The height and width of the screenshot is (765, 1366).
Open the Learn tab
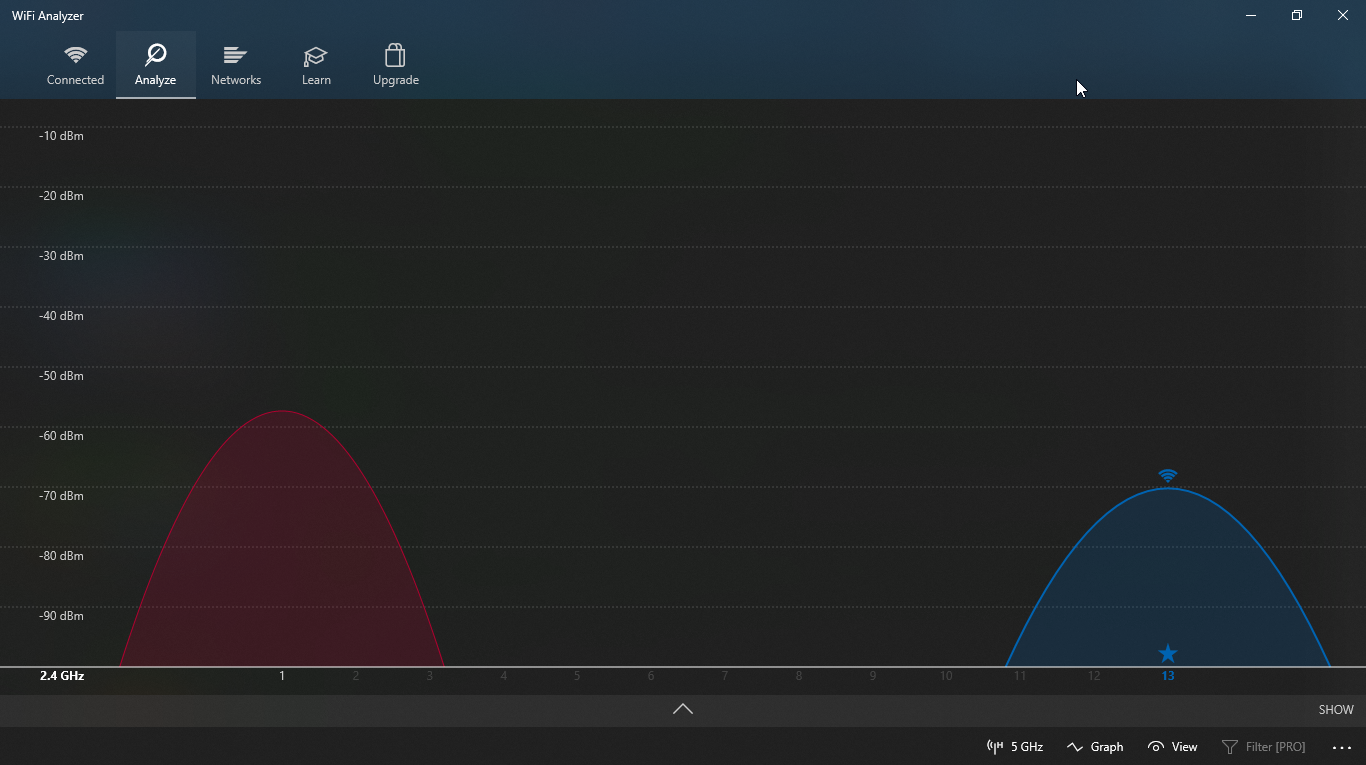(316, 65)
